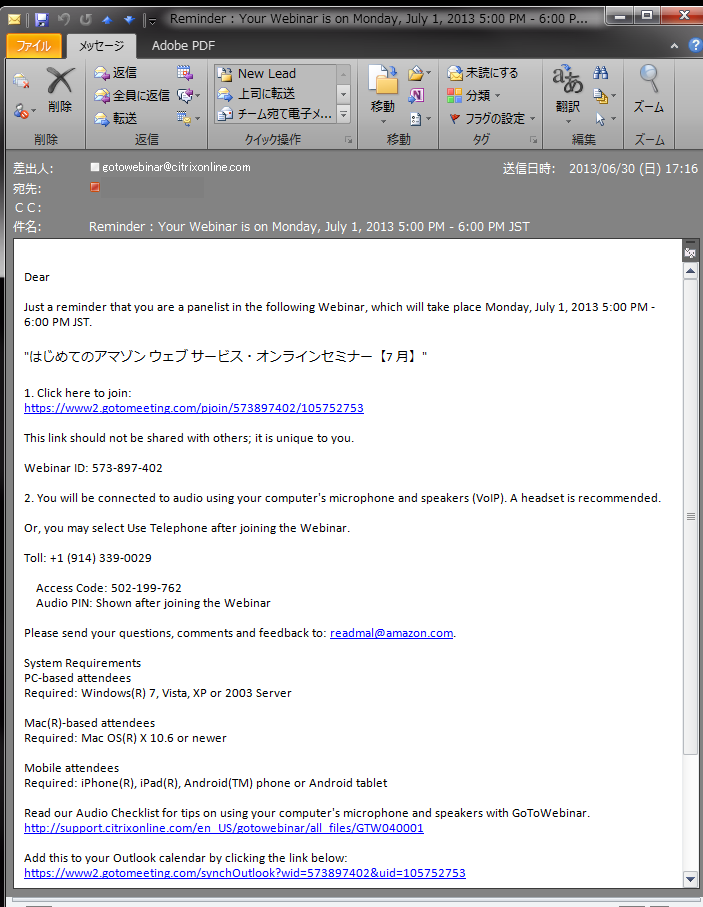
Task: Select the メッセージ ribbon tab
Action: pos(101,46)
